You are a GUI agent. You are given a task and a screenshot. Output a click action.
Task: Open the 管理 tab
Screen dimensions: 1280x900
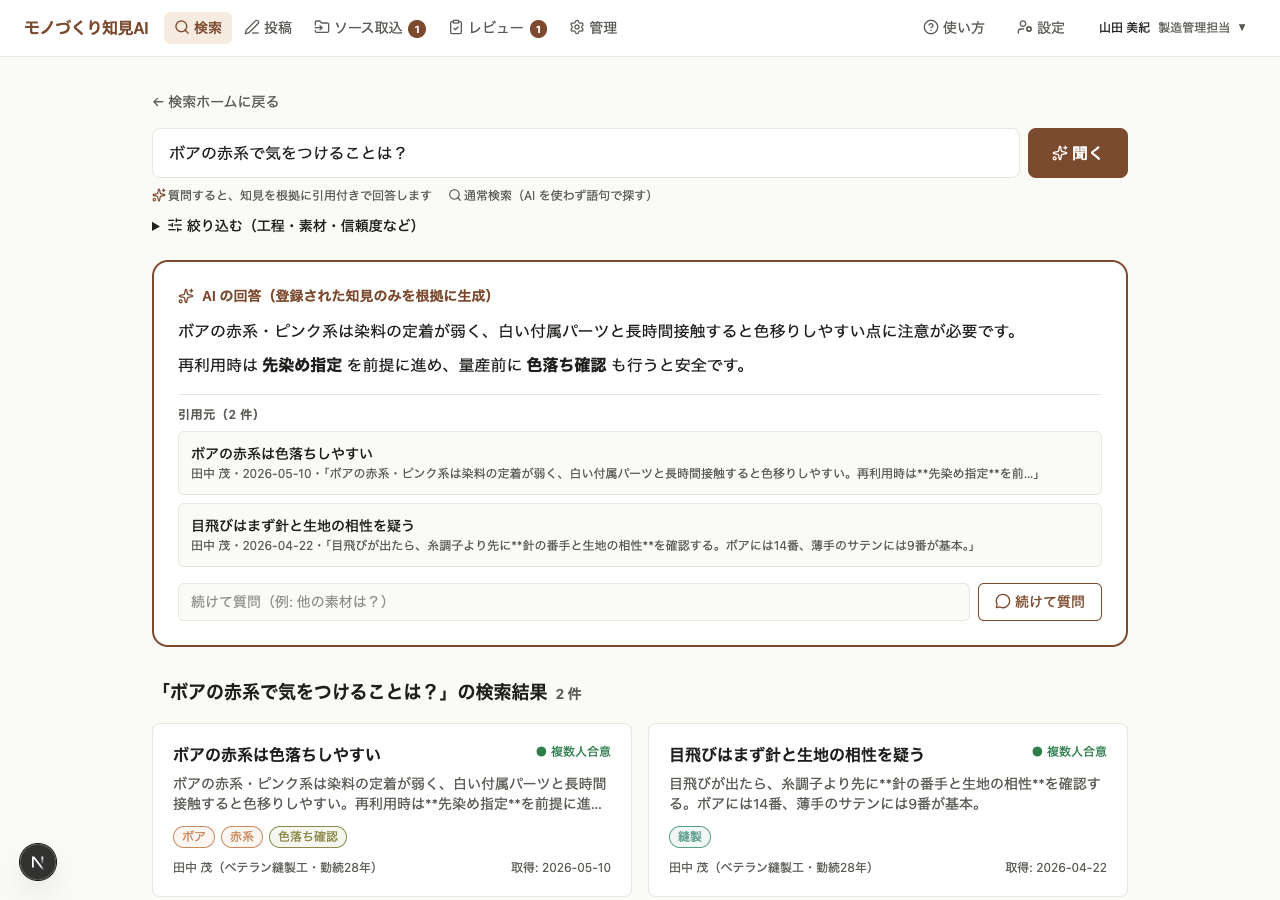point(593,28)
